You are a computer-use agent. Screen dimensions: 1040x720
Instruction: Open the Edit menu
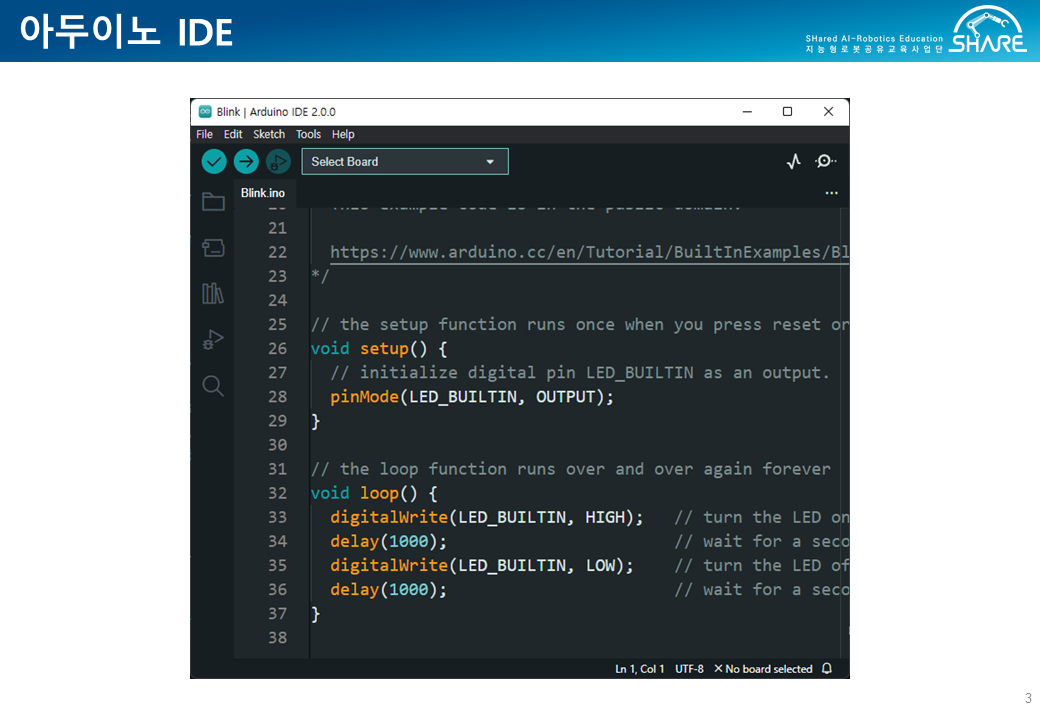(x=233, y=134)
